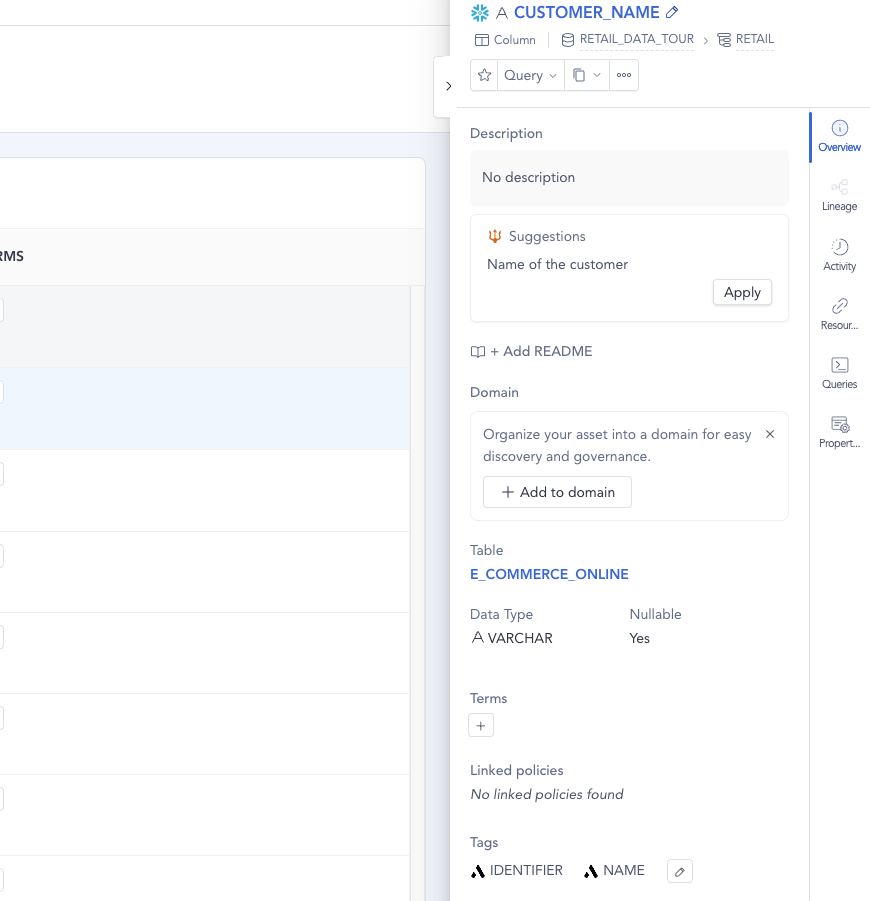Click Add README link
The height and width of the screenshot is (901, 870).
click(531, 351)
